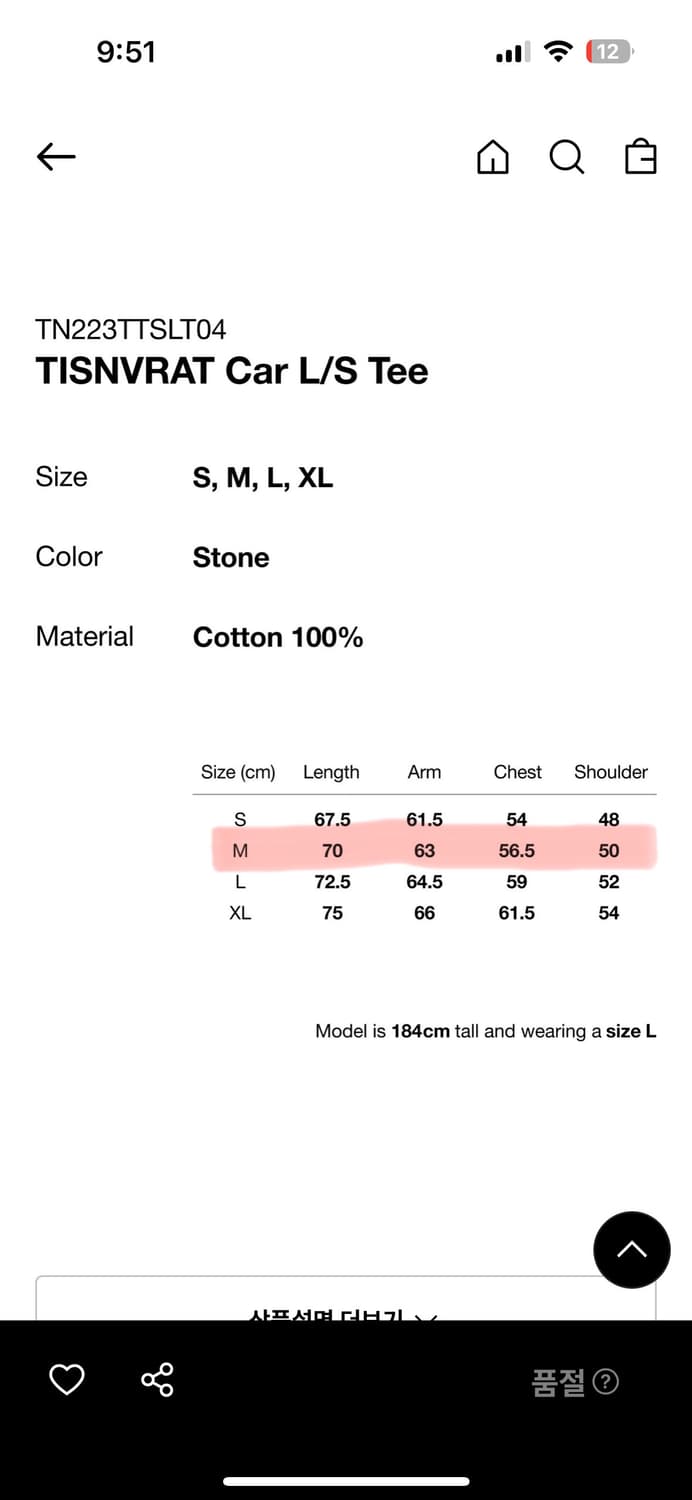692x1500 pixels.
Task: Add item to wishlist with heart icon
Action: [67, 1380]
